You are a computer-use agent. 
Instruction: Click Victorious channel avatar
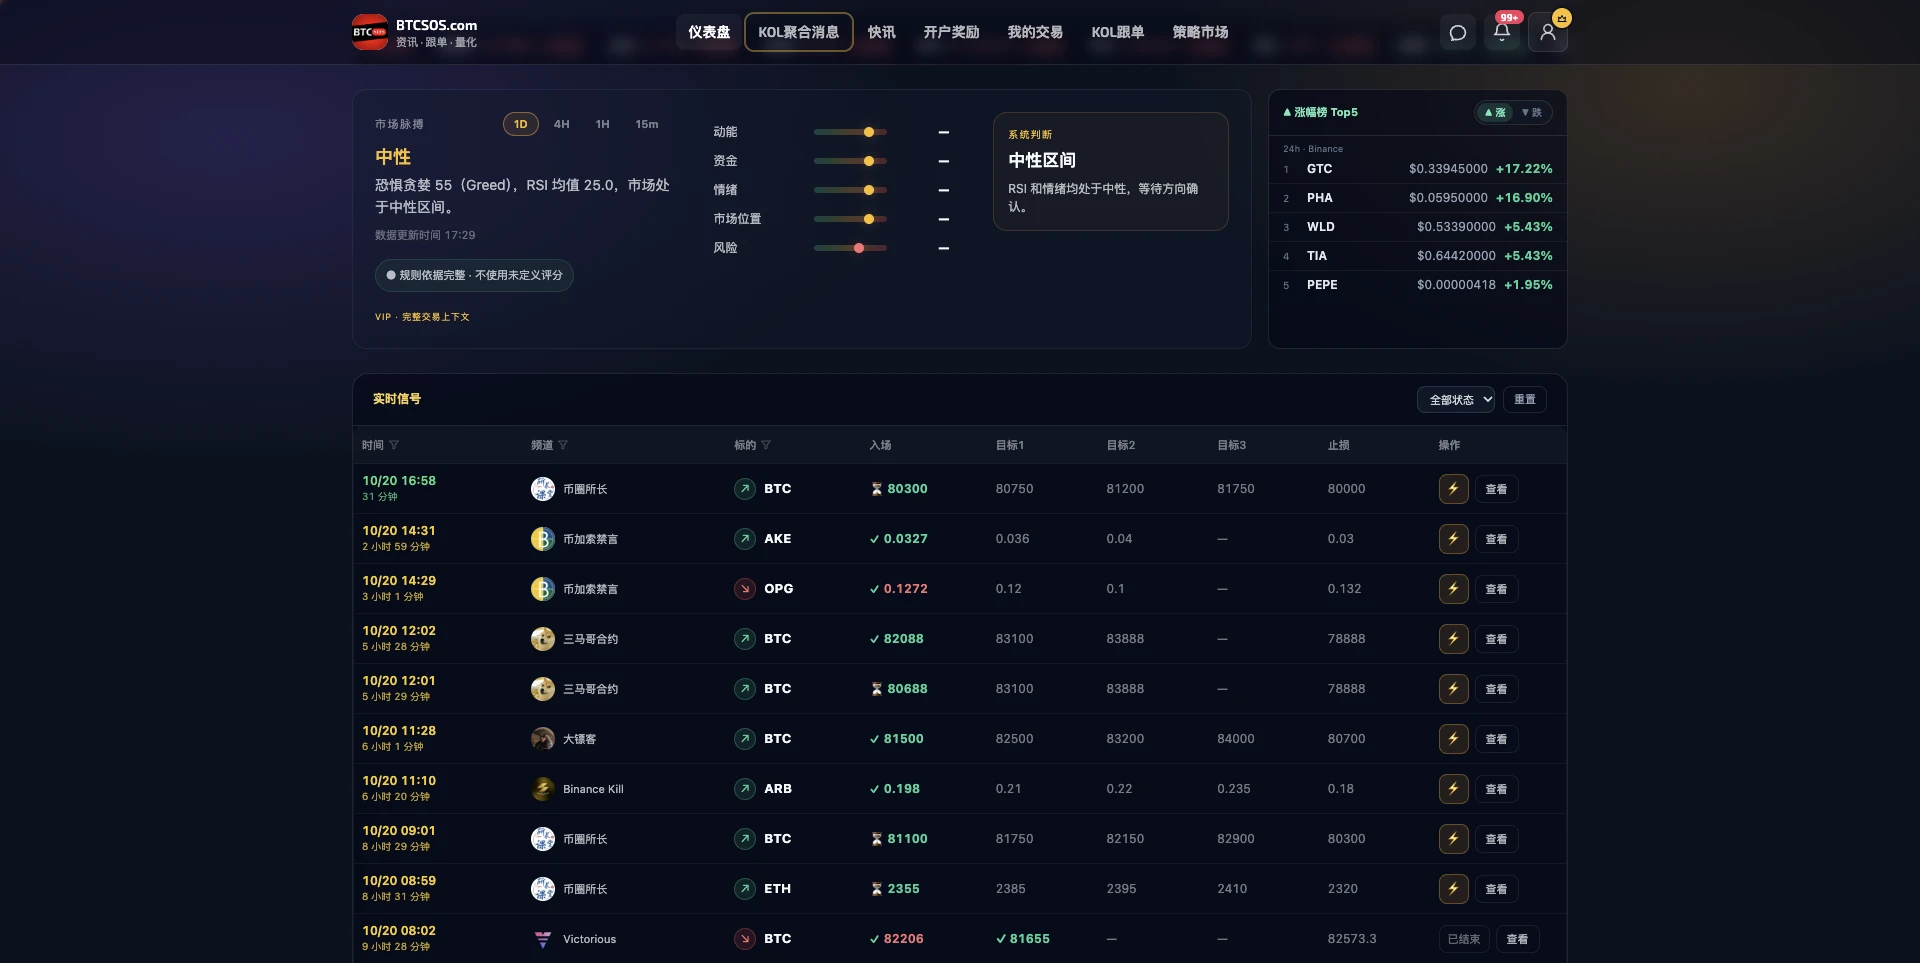[x=543, y=939]
